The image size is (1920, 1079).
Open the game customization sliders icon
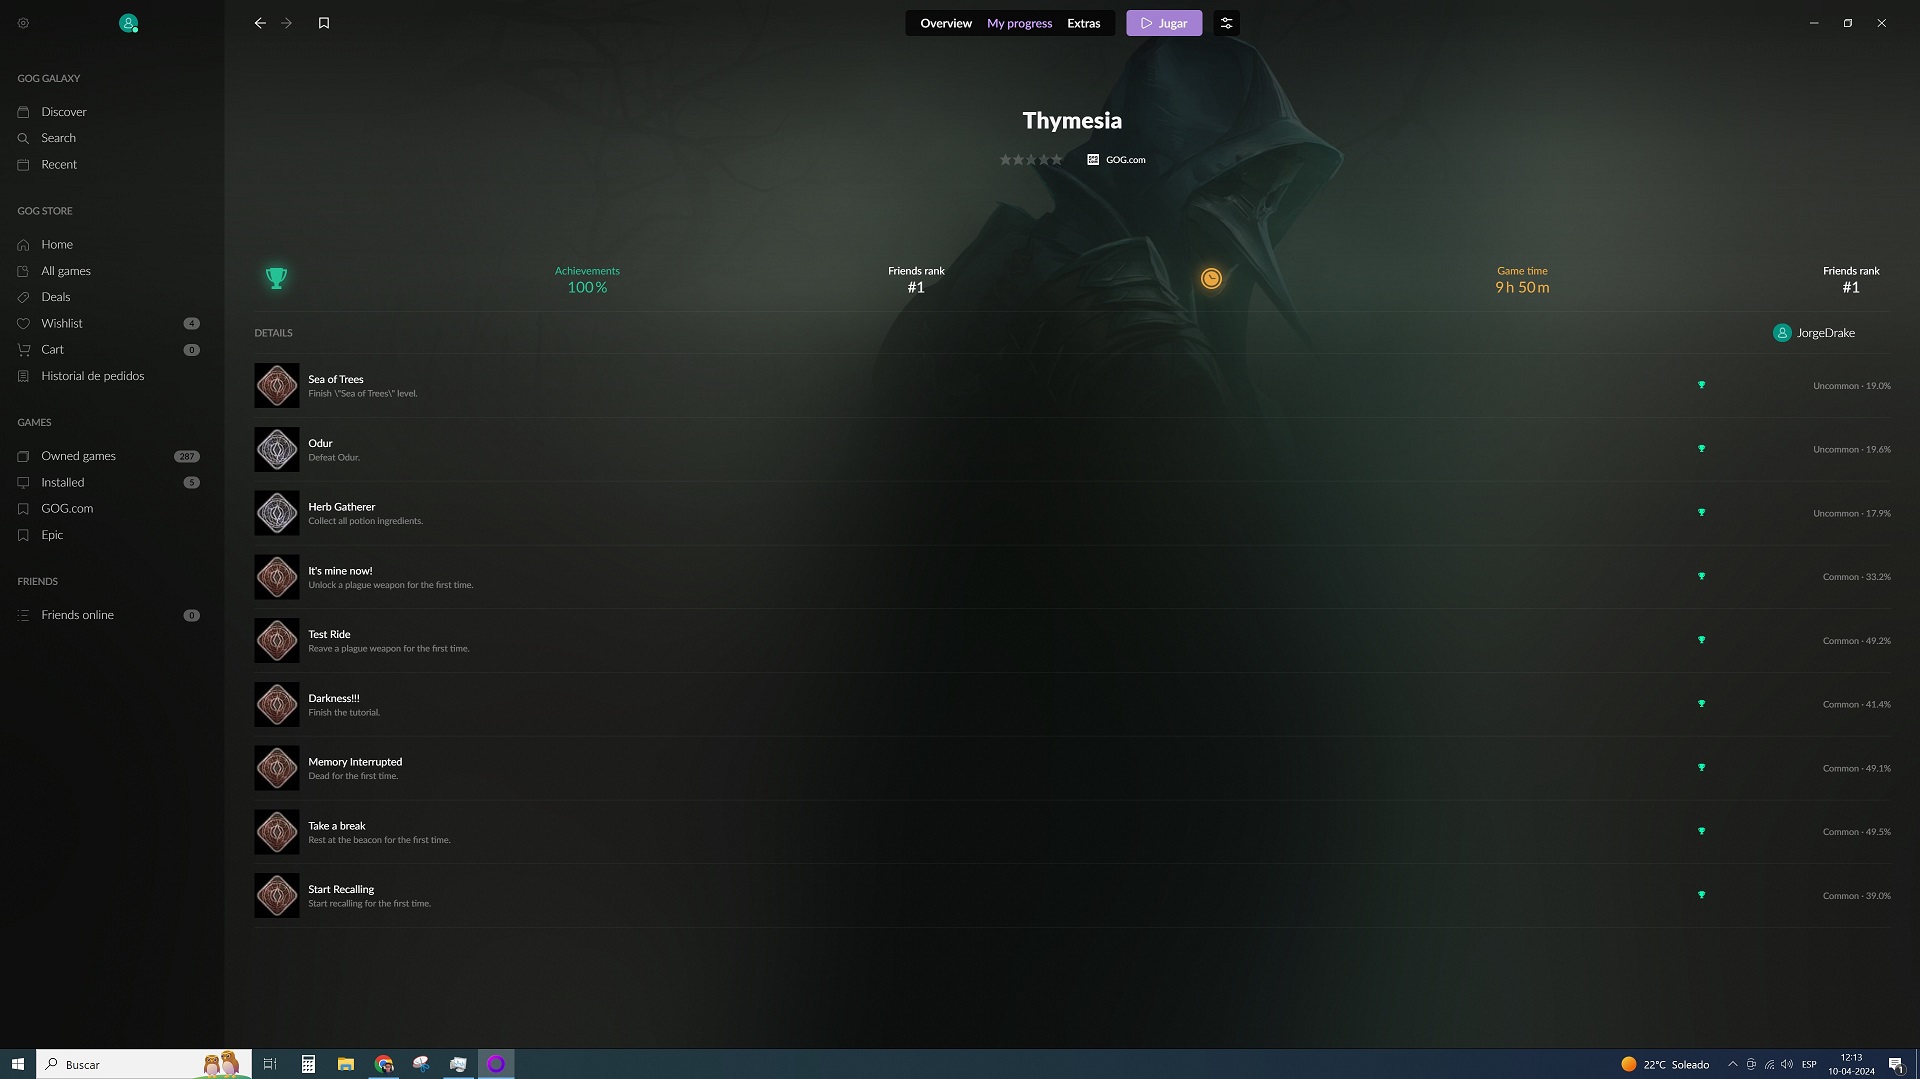pos(1226,23)
